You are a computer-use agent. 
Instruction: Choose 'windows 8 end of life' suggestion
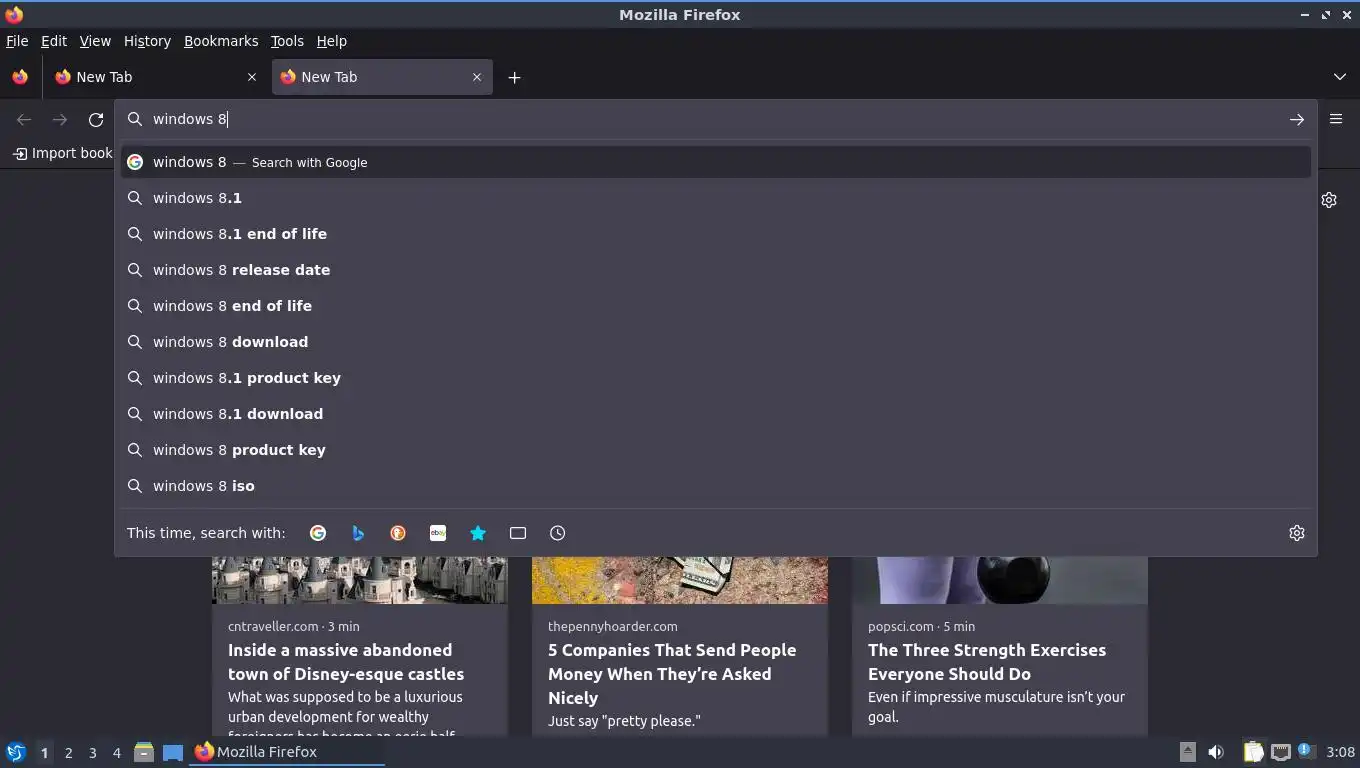[716, 306]
